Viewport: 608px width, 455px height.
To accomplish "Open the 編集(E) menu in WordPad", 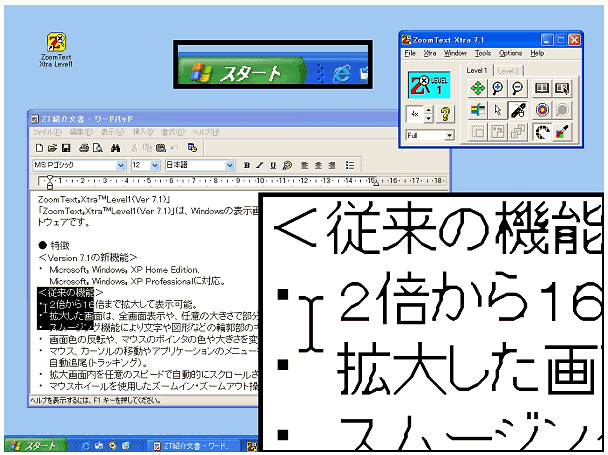I will (x=81, y=132).
